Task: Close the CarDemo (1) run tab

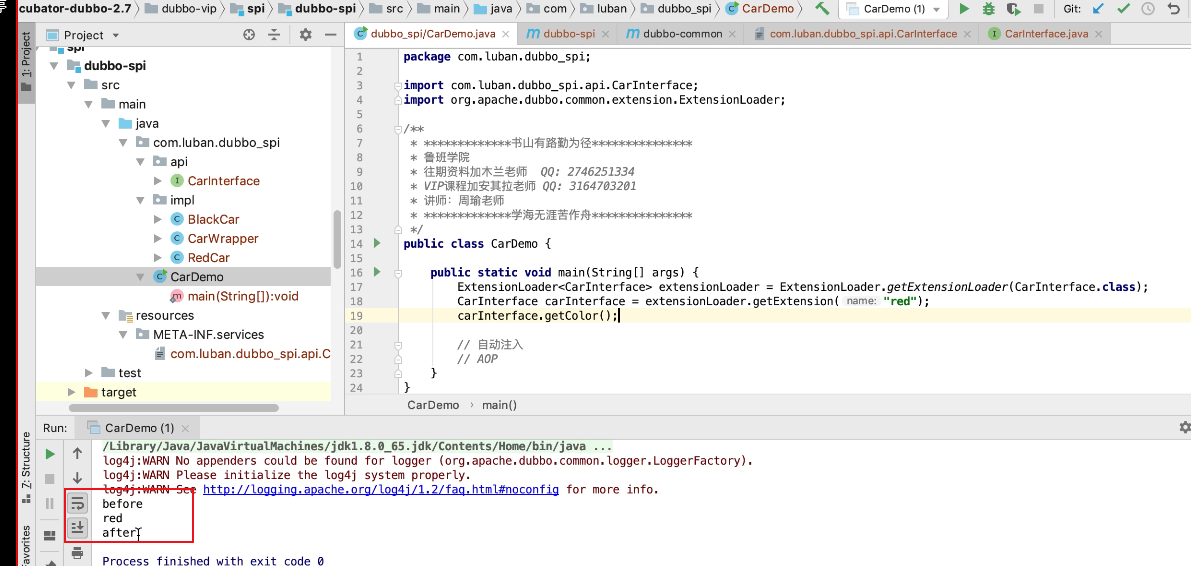Action: pos(186,428)
